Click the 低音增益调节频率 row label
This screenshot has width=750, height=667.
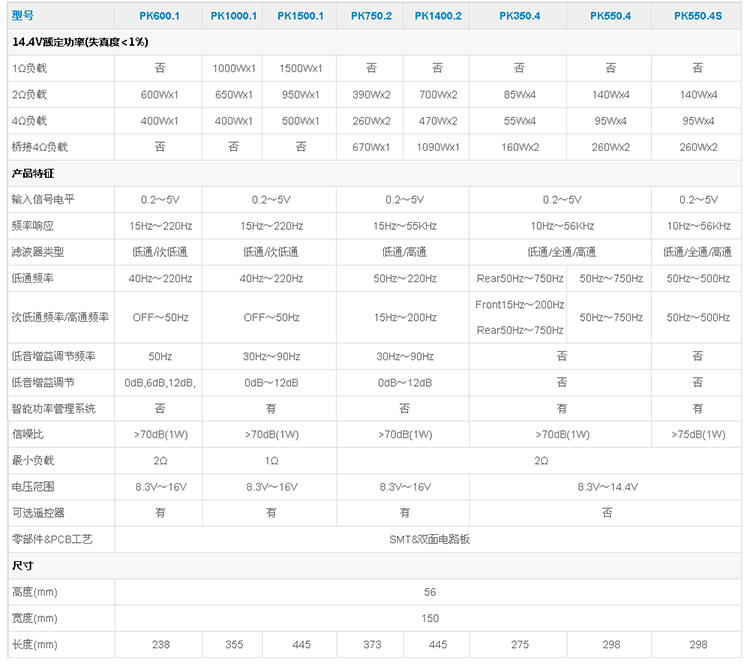pyautogui.click(x=54, y=356)
